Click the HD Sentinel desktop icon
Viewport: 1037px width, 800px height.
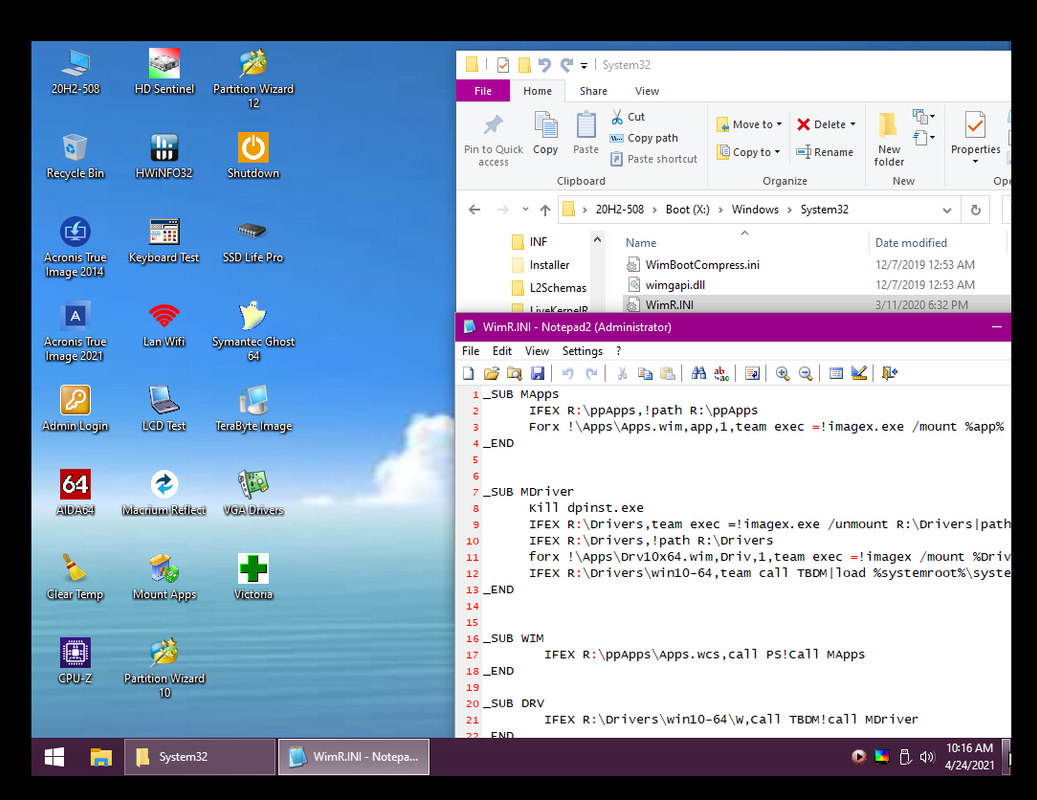pos(164,71)
